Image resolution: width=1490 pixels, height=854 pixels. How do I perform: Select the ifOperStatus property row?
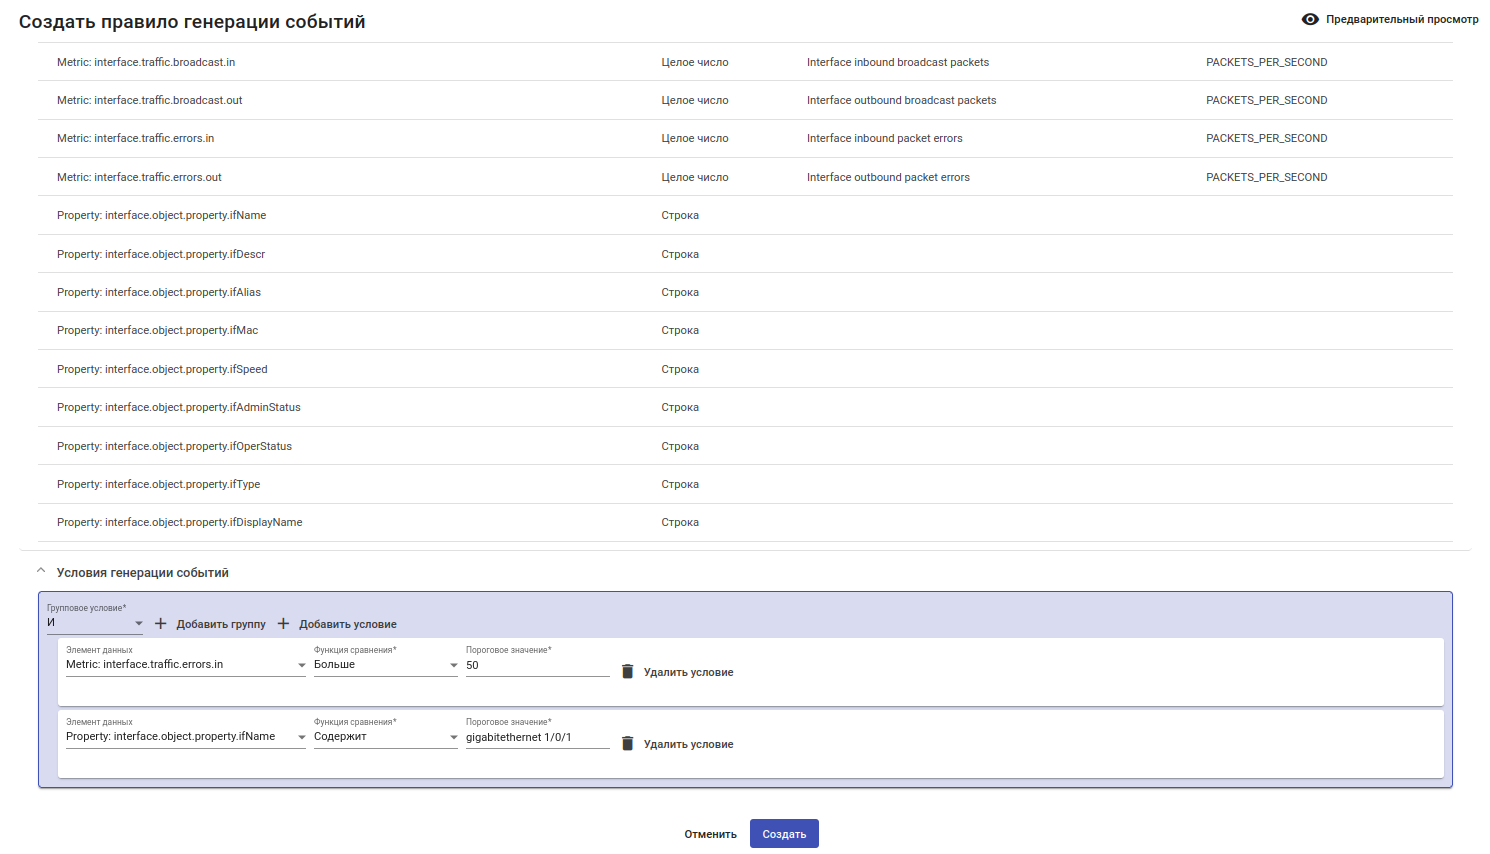pyautogui.click(x=174, y=446)
